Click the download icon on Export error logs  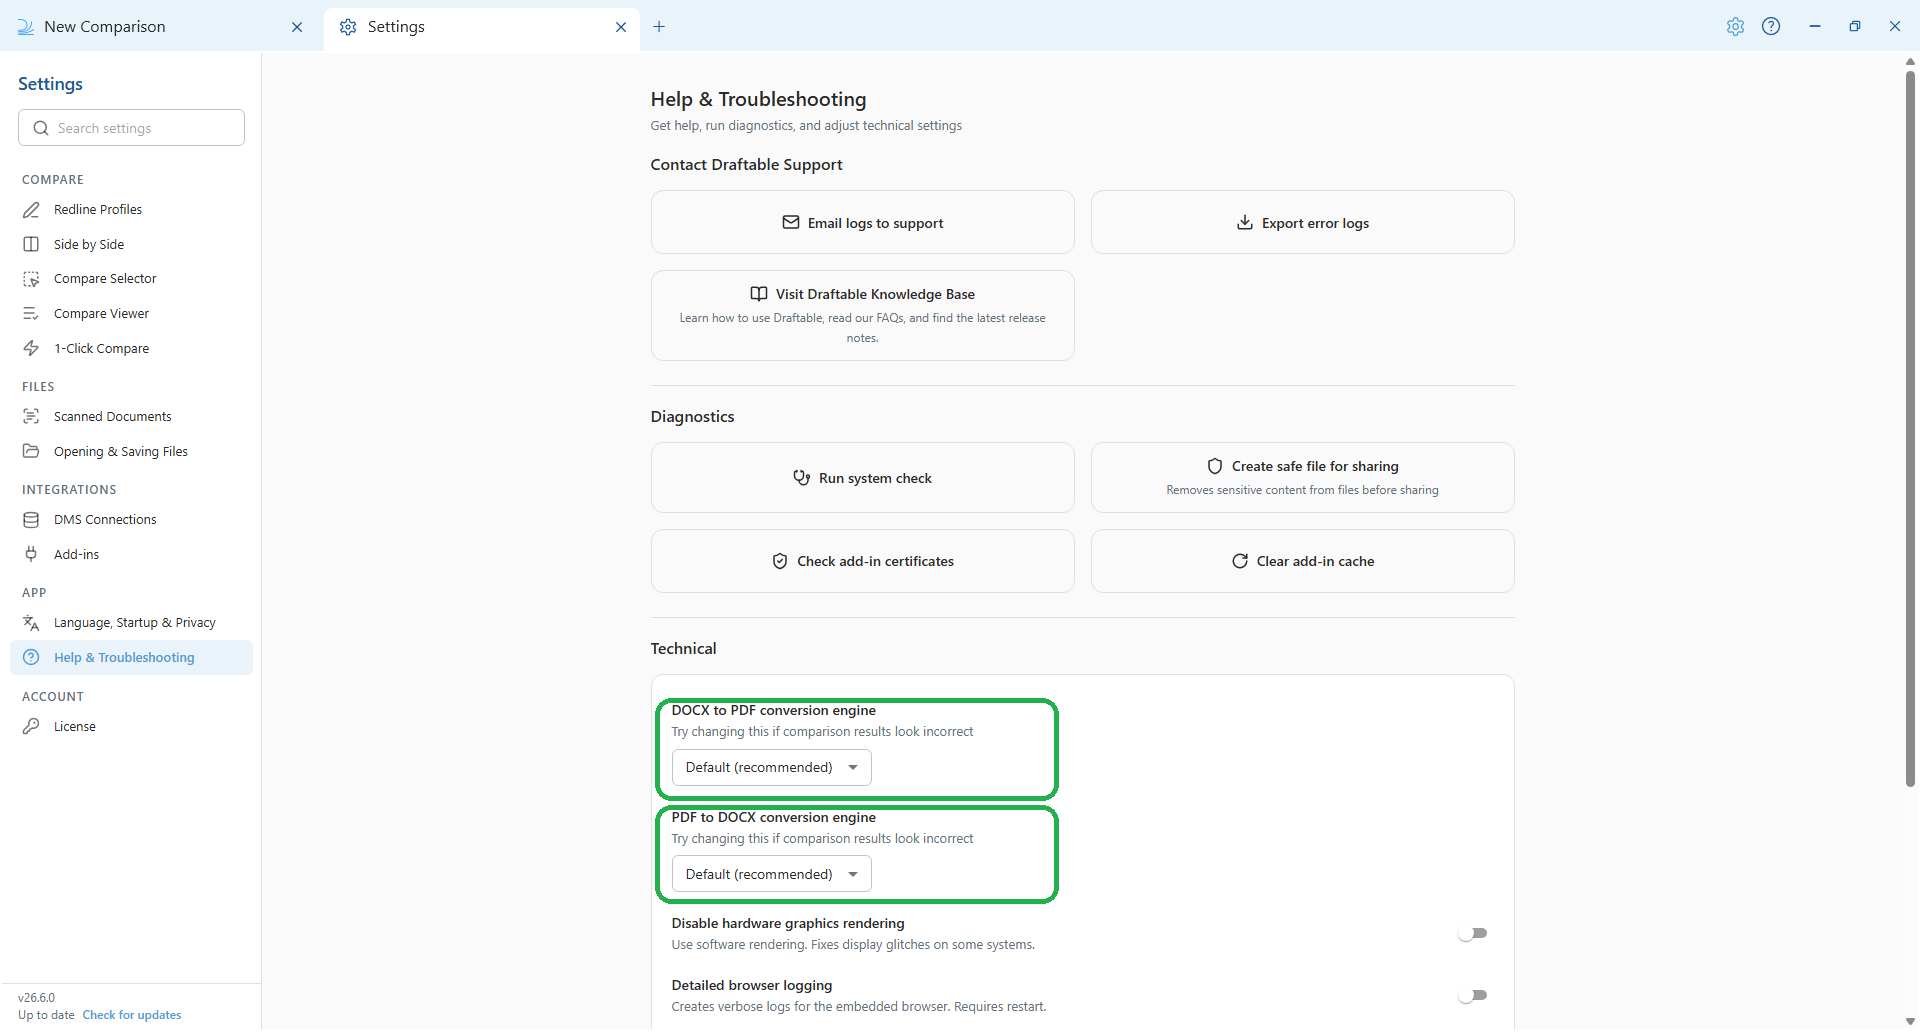click(x=1245, y=222)
